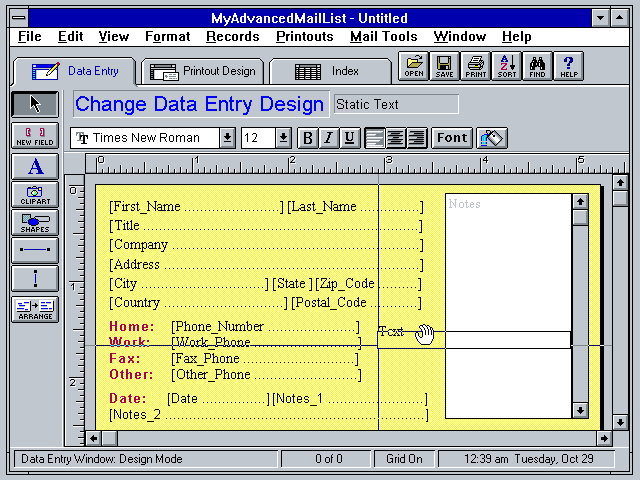Image resolution: width=640 pixels, height=480 pixels.
Task: Open the Mail Tools menu
Action: 384,37
